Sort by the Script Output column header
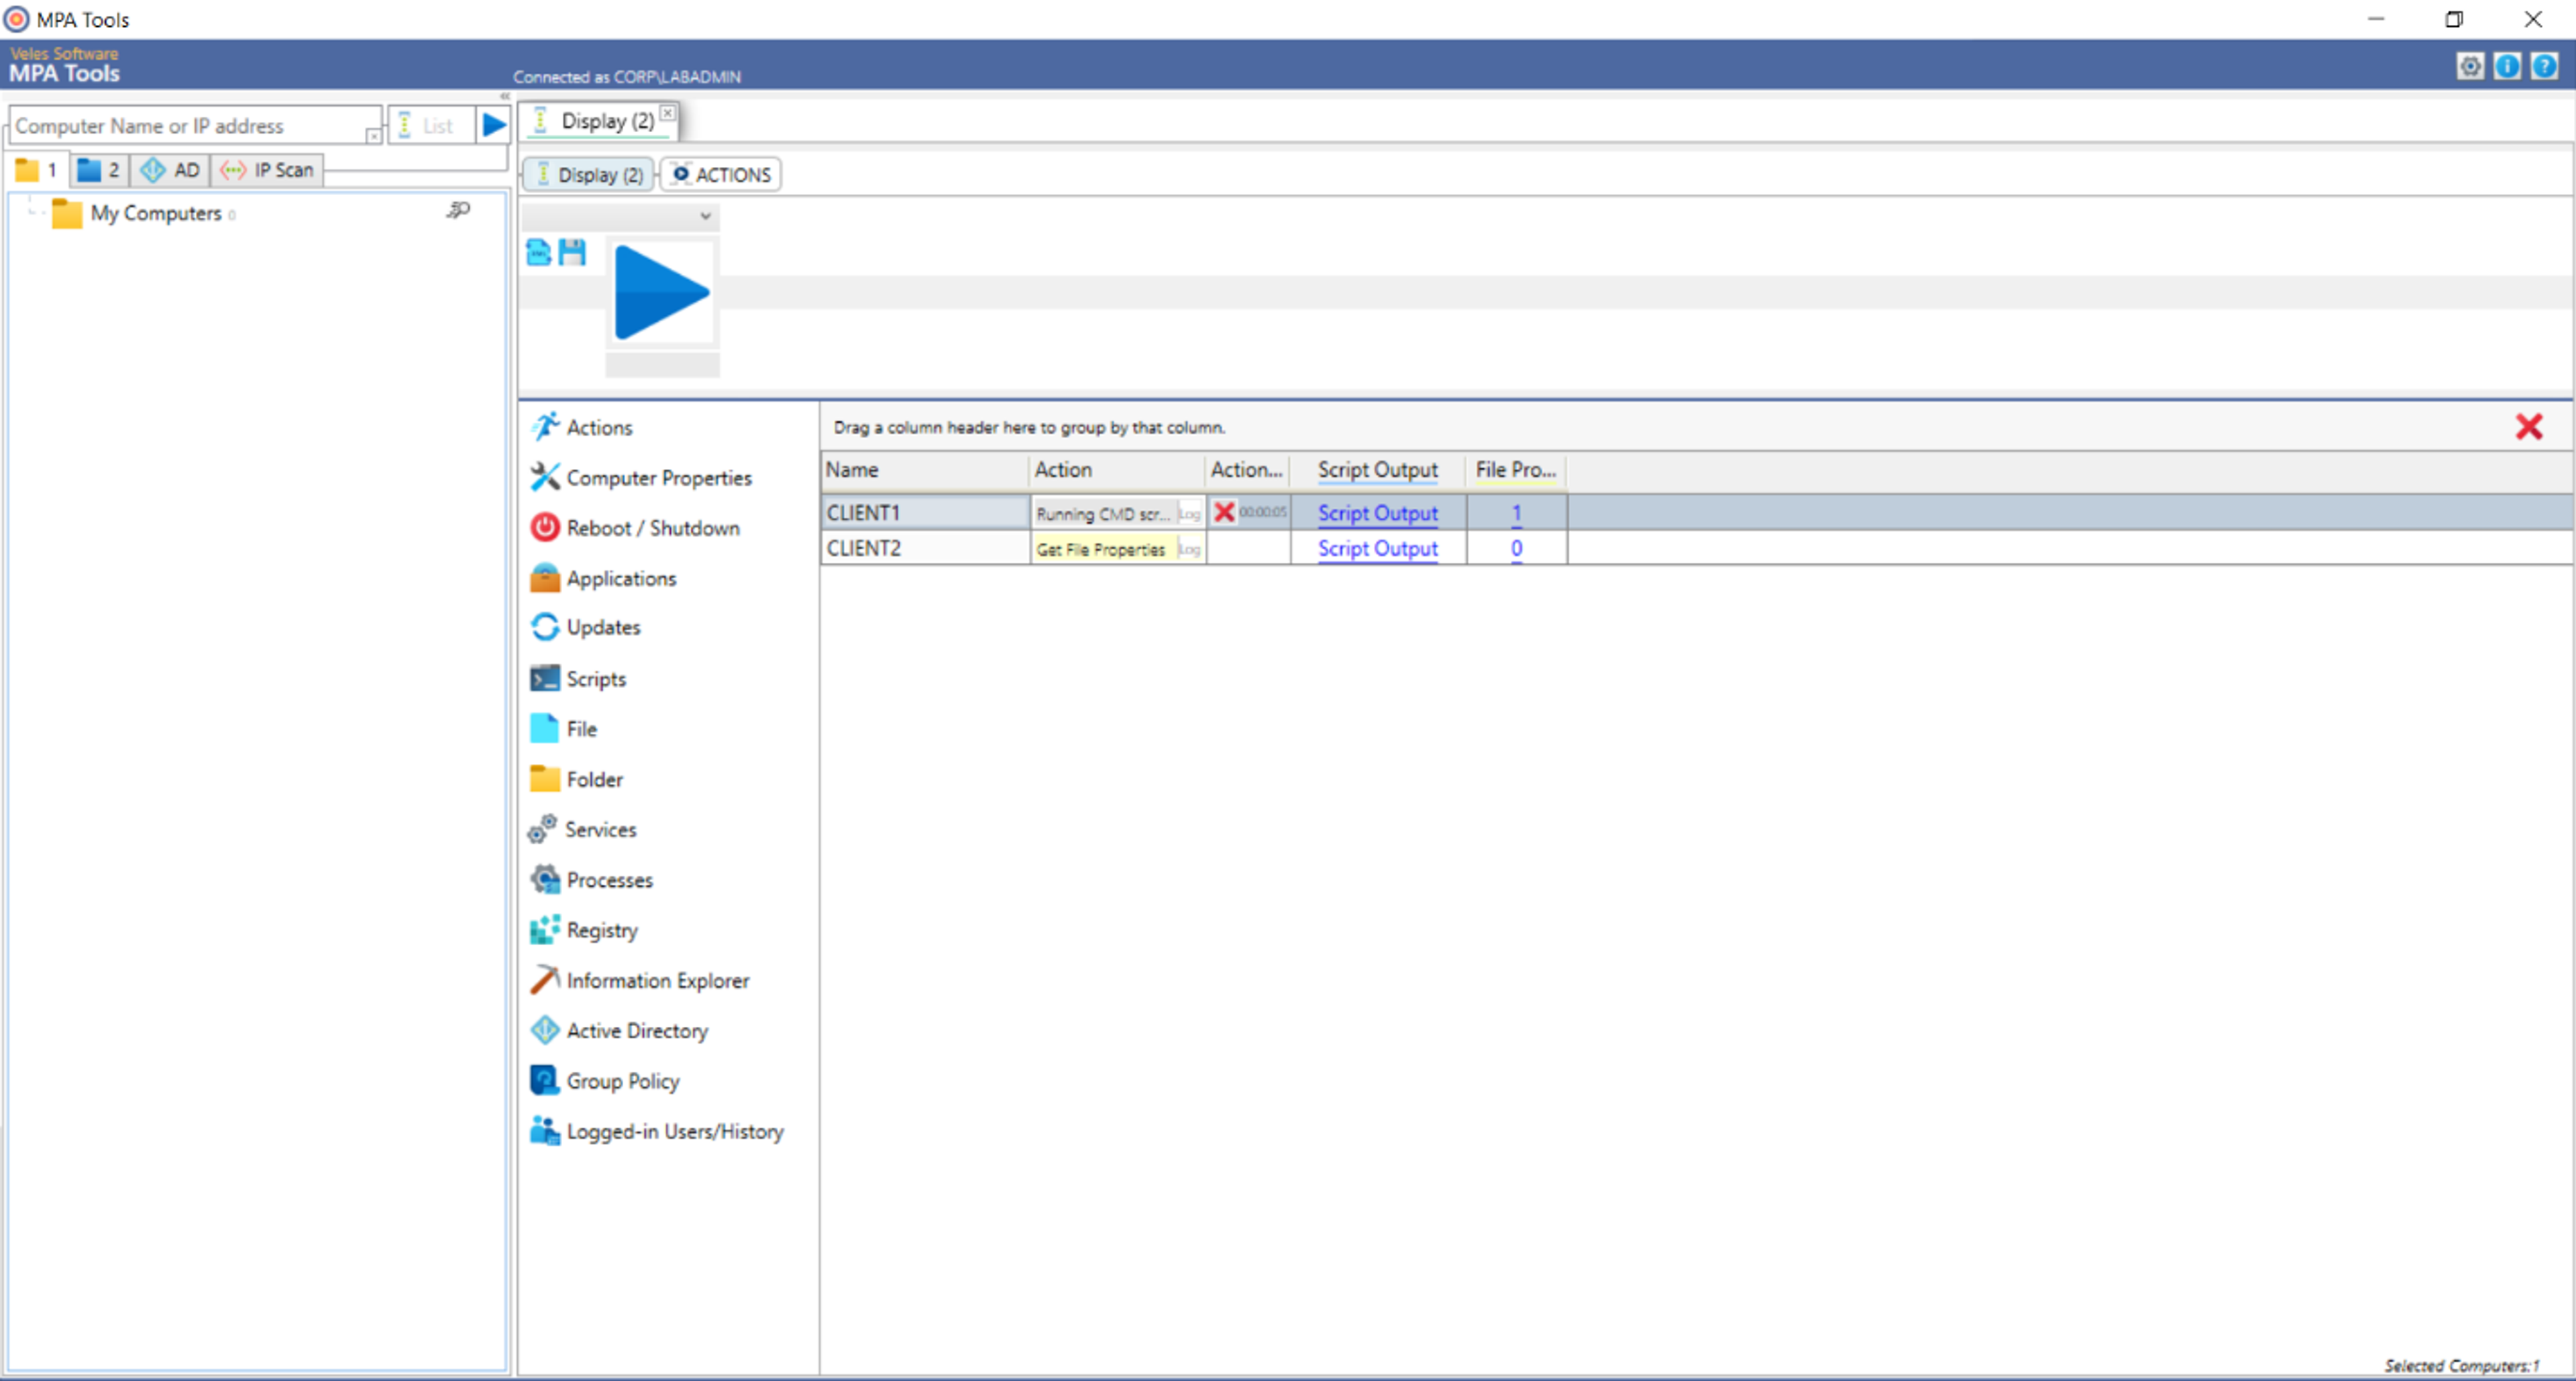Image resolution: width=2576 pixels, height=1381 pixels. (1377, 470)
